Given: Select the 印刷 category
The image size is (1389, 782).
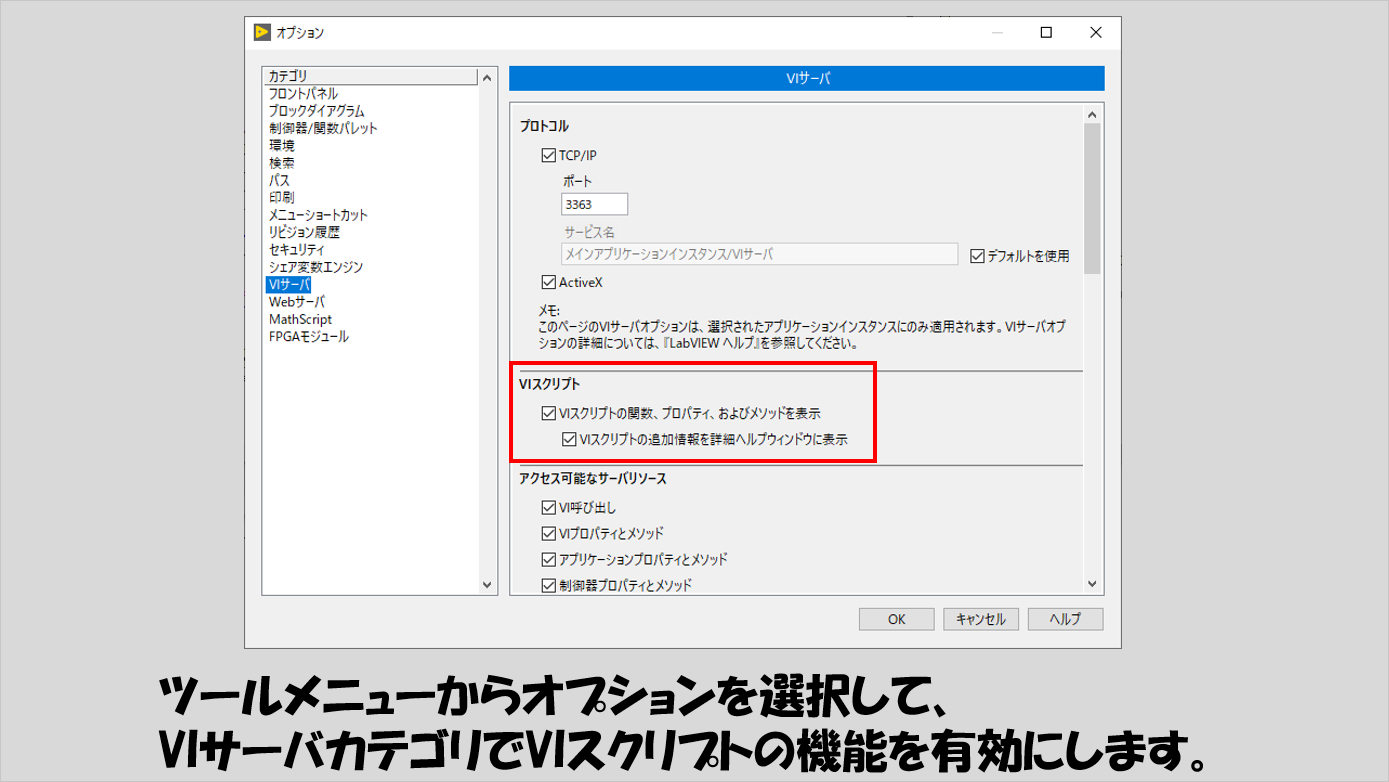Looking at the screenshot, I should tap(281, 197).
